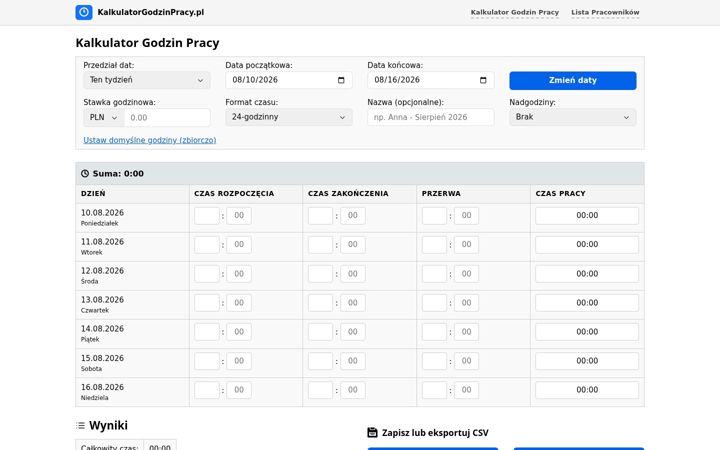This screenshot has height=450, width=720.
Task: Click start hour field for 14.08.2026
Action: [x=207, y=332]
